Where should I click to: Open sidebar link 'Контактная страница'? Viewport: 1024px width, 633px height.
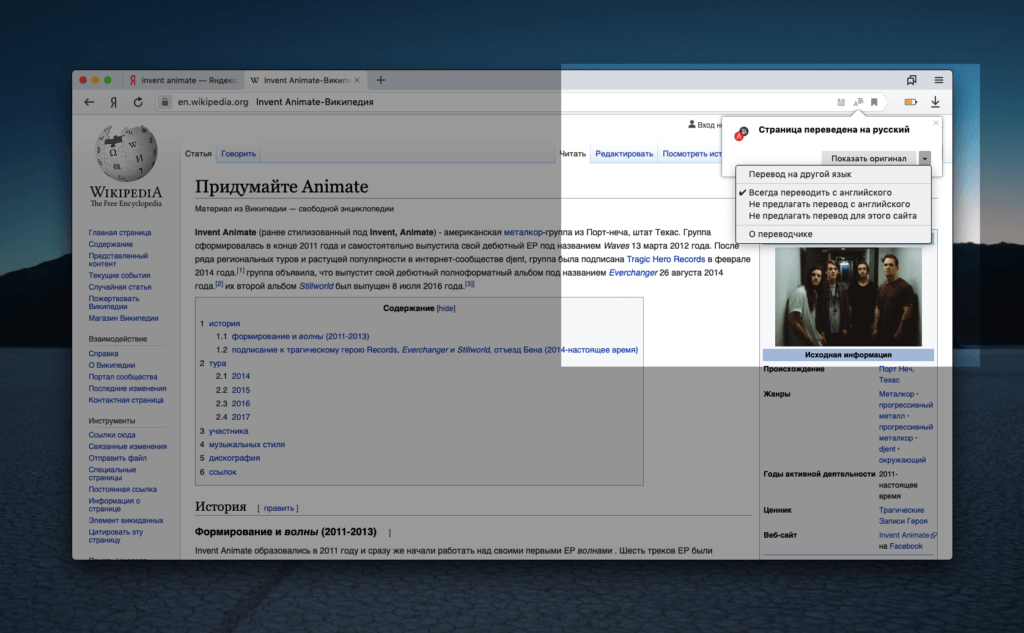pyautogui.click(x=126, y=400)
